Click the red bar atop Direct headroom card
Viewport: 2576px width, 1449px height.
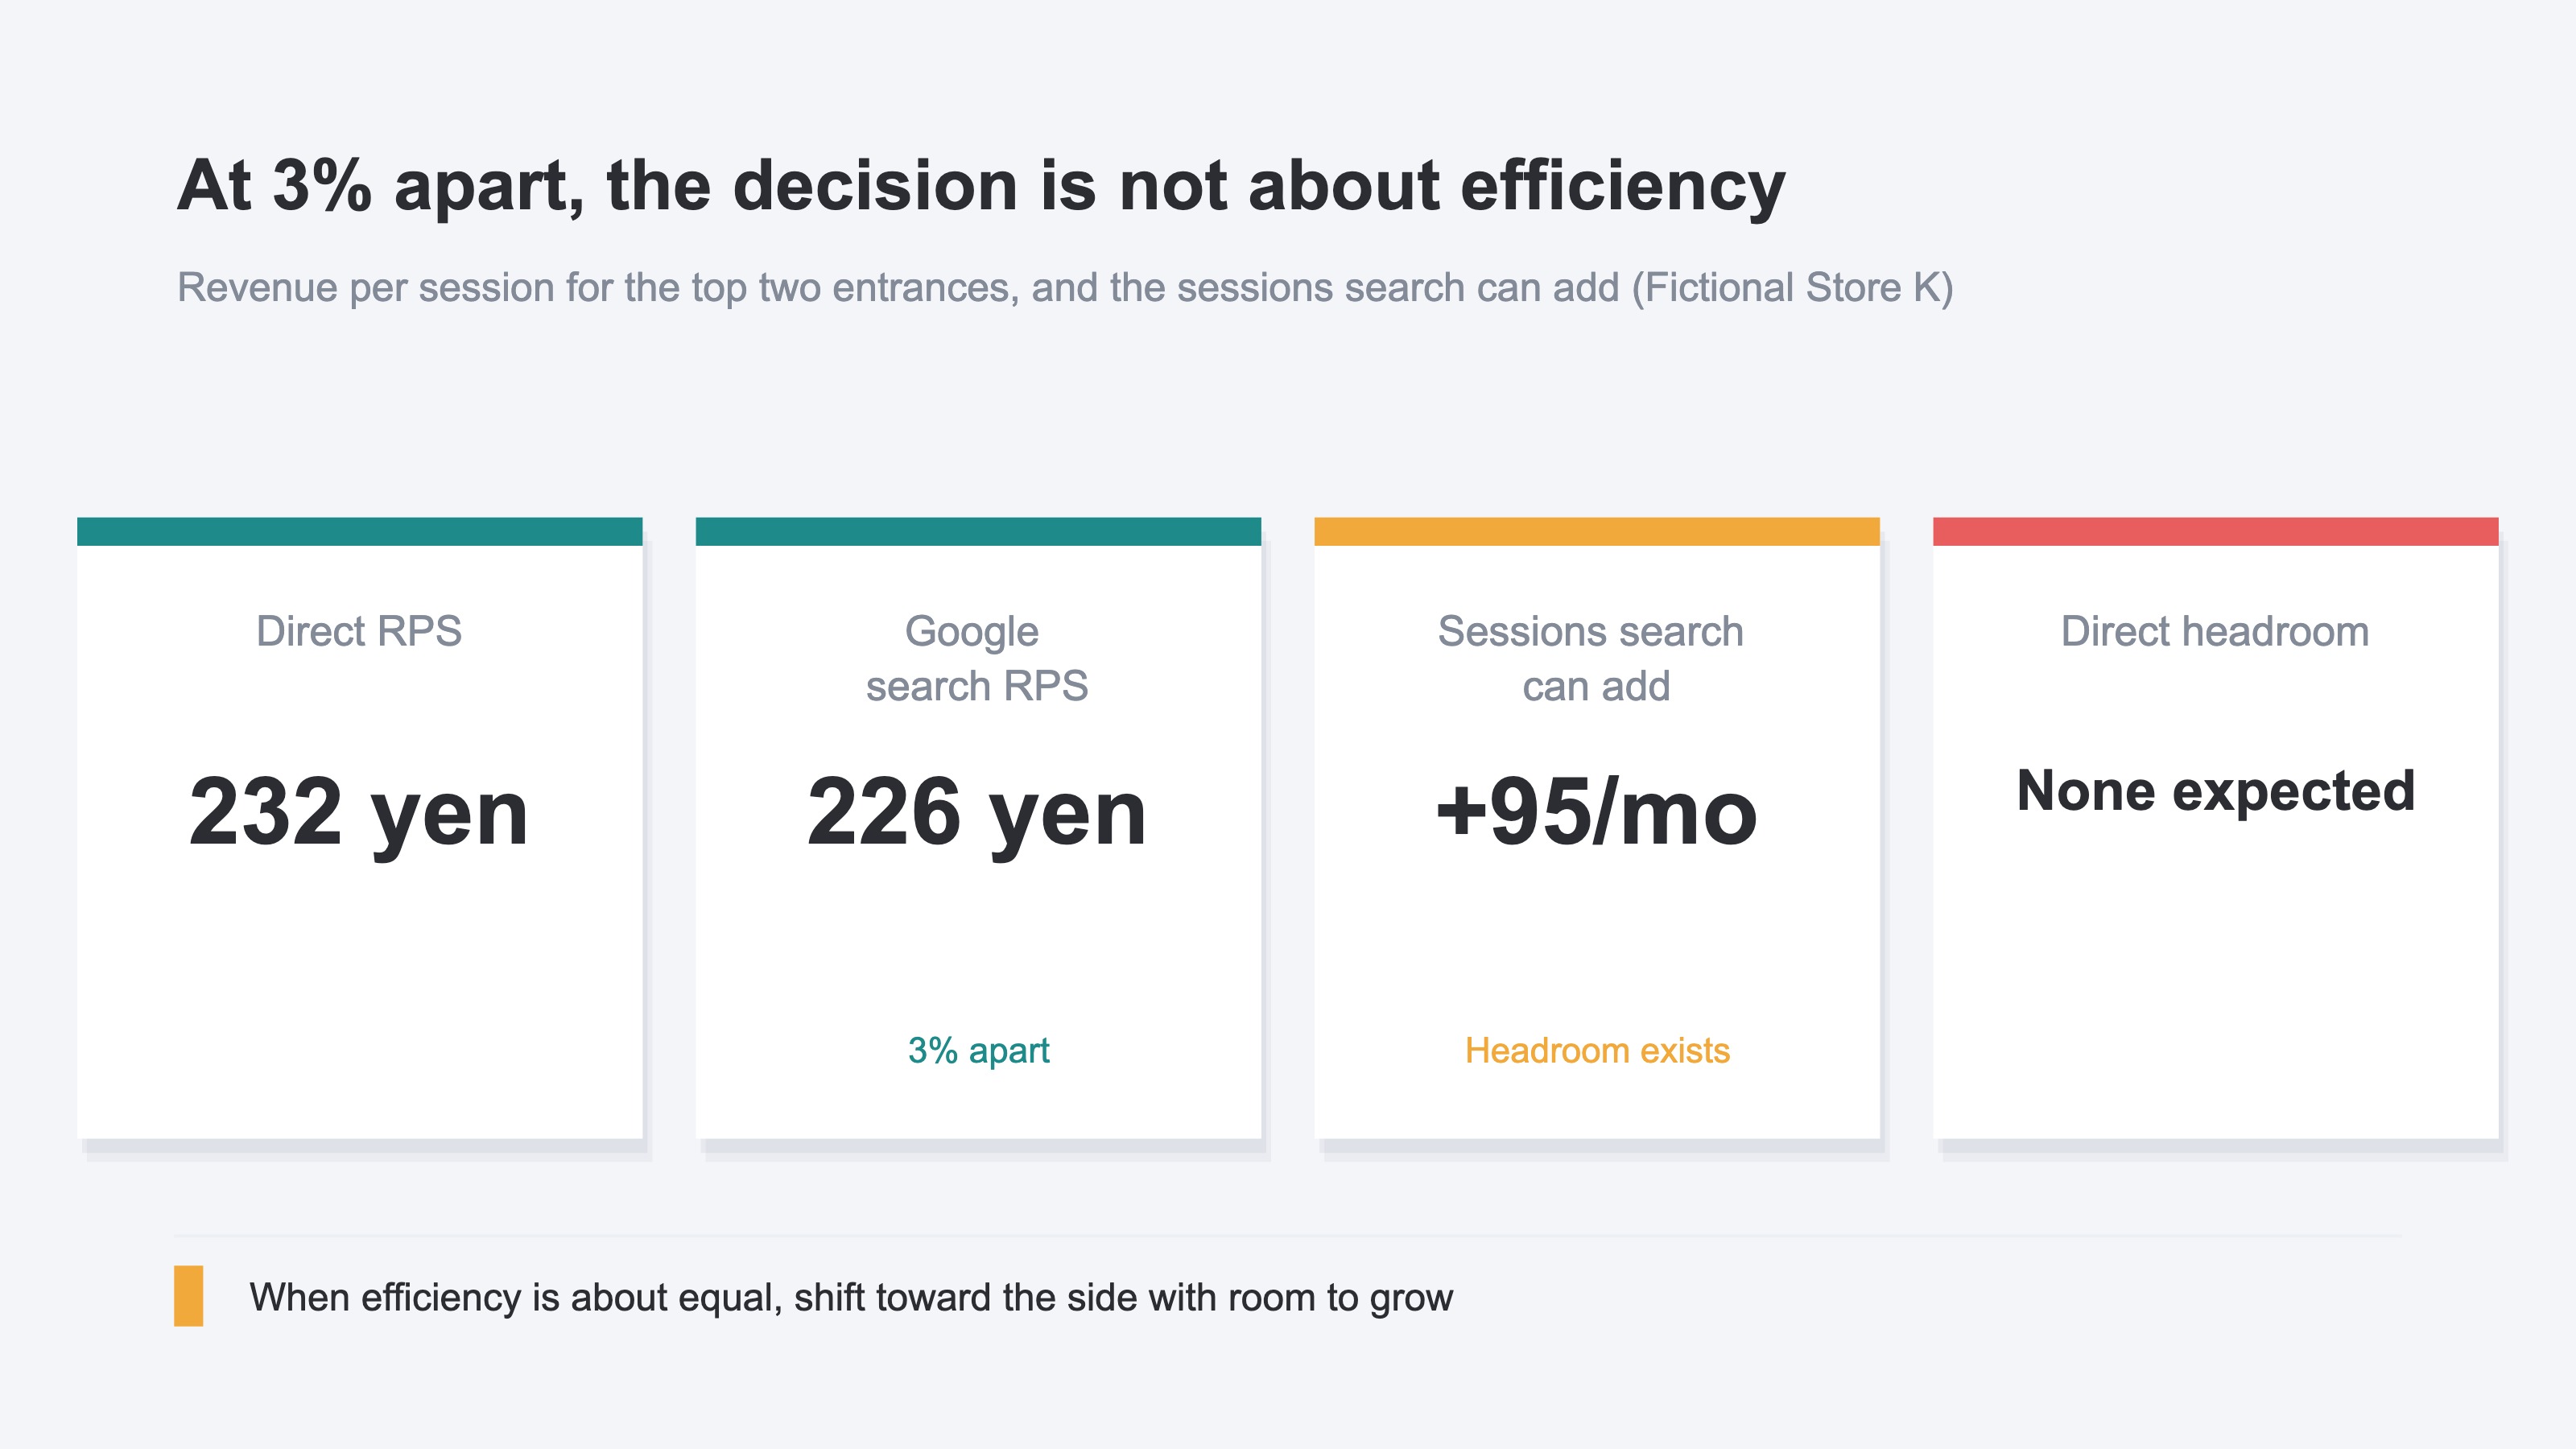click(2215, 531)
